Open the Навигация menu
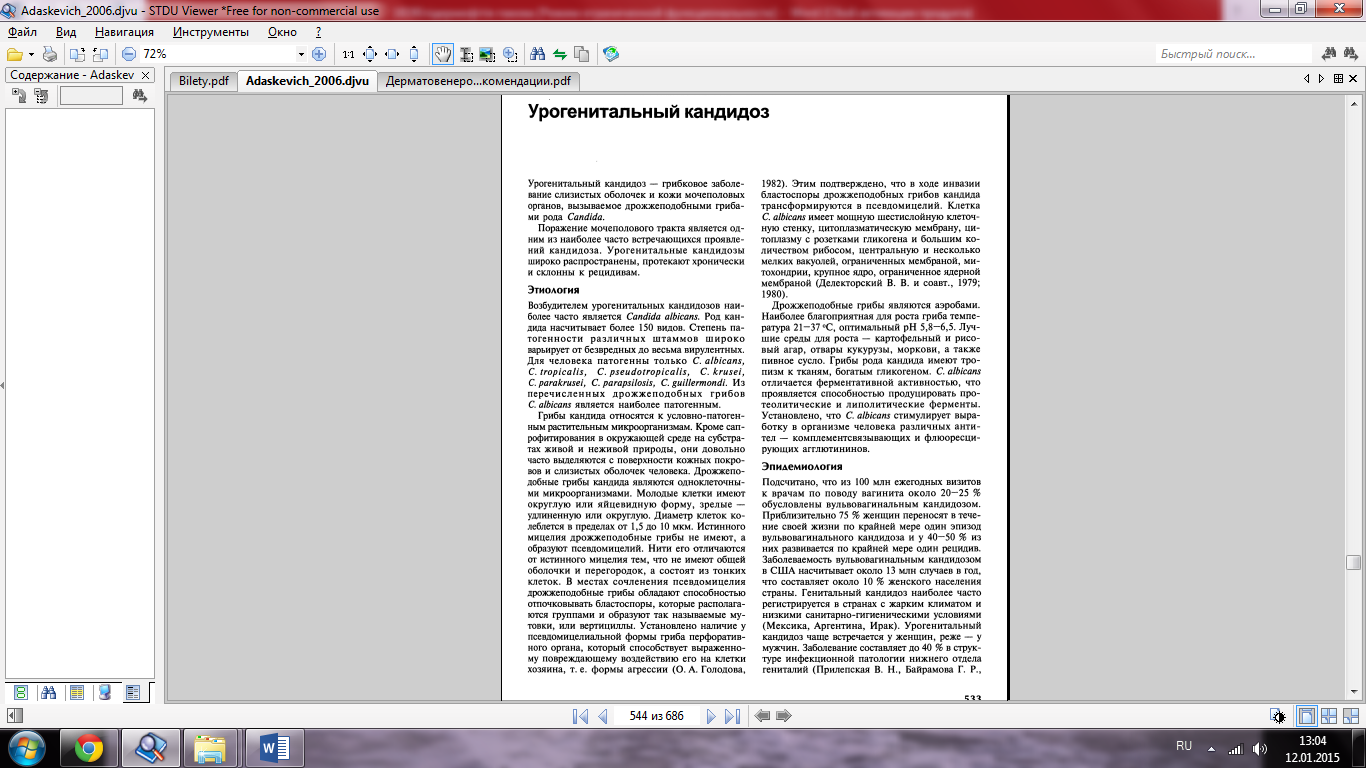Viewport: 1366px width, 768px height. (124, 32)
